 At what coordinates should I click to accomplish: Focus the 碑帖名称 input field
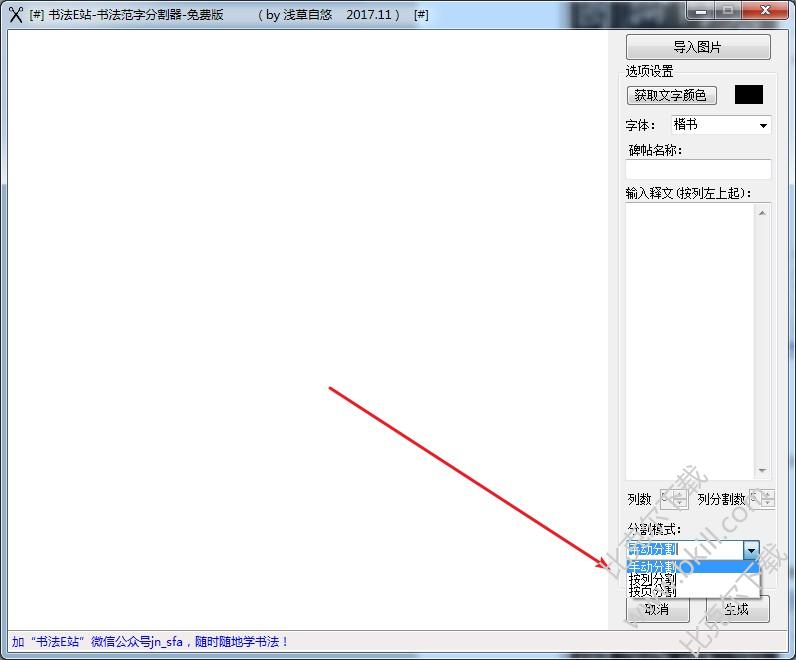tap(698, 169)
